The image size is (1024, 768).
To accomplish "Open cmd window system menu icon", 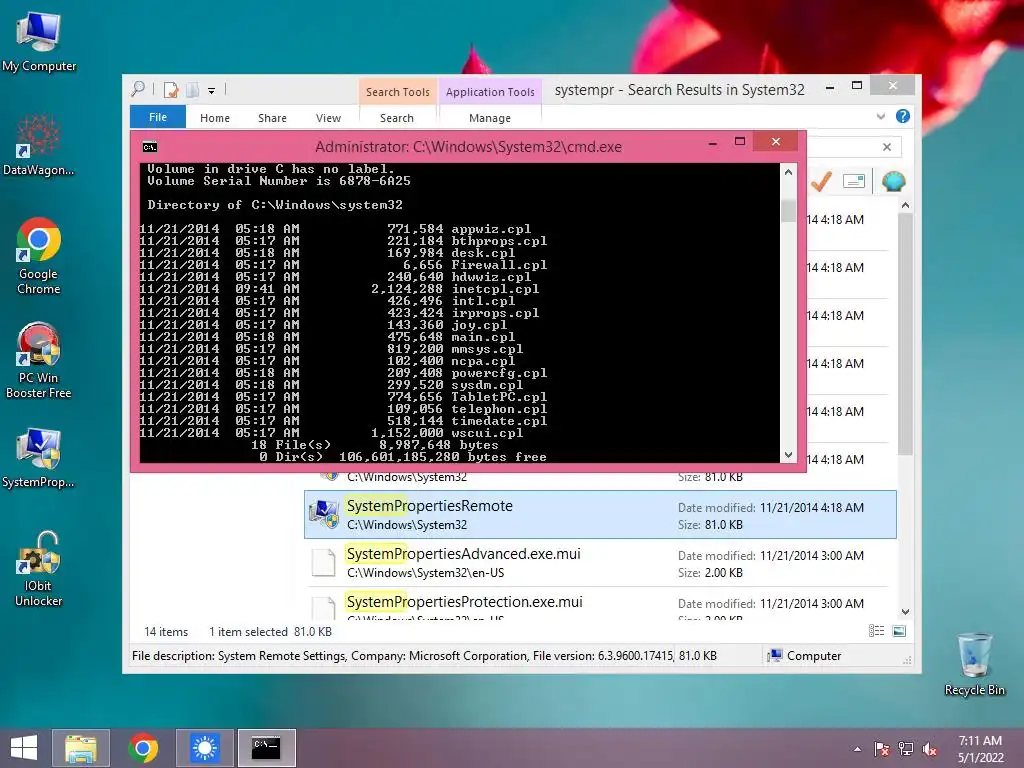I will (150, 147).
